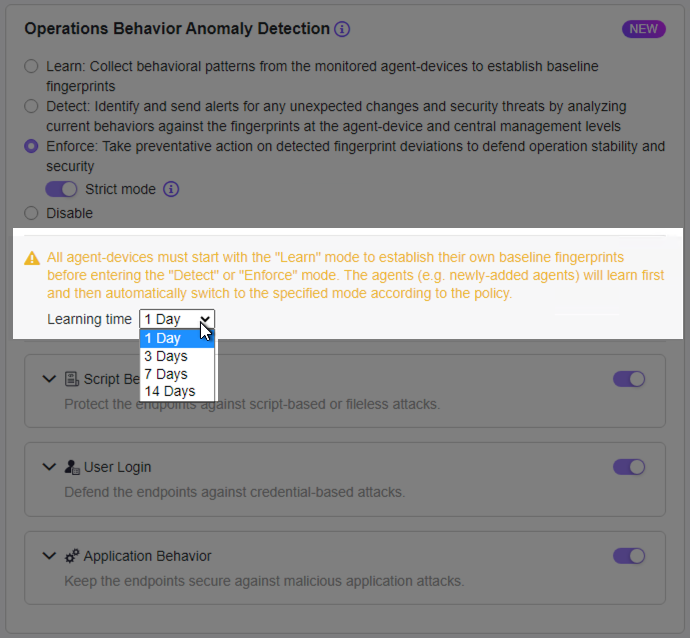
Task: Expand the User Login section chevron
Action: (49, 467)
